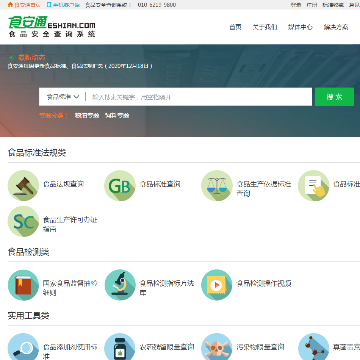The image size is (360, 360).
Task: Click the search keyword input field
Action: pos(199,97)
